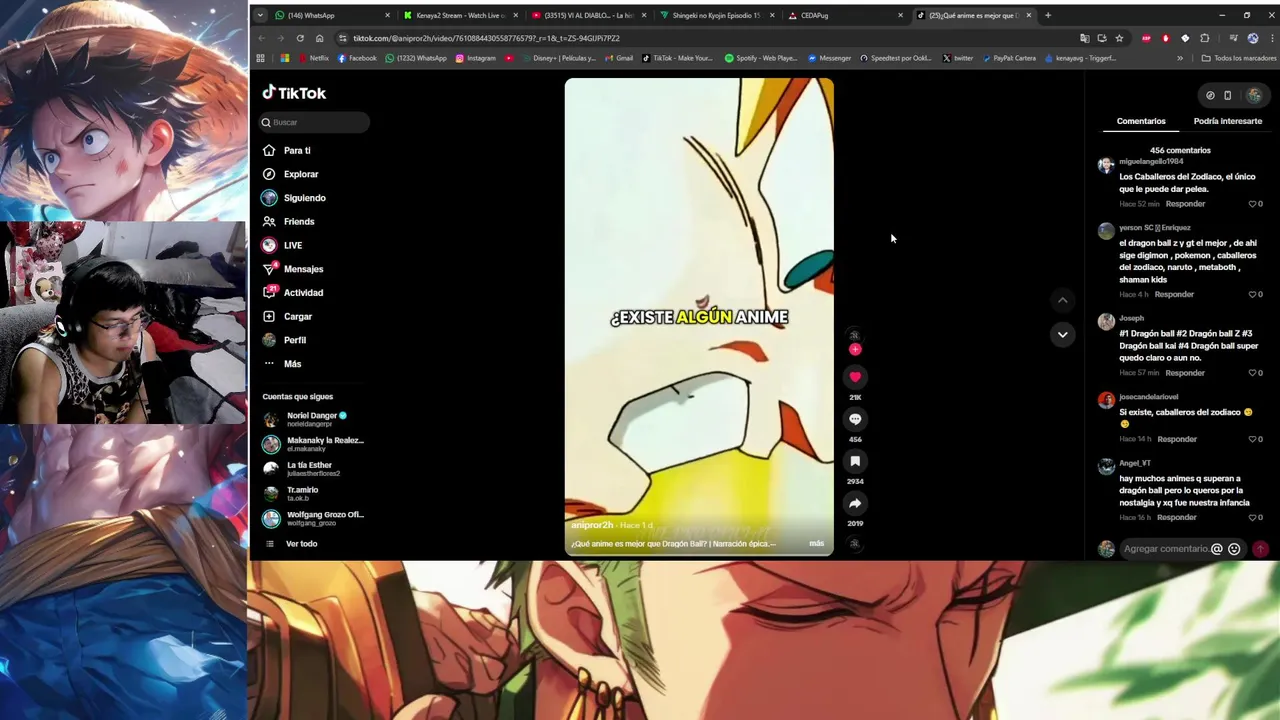Click the comments bubble icon
This screenshot has width=1280, height=720.
tap(855, 419)
